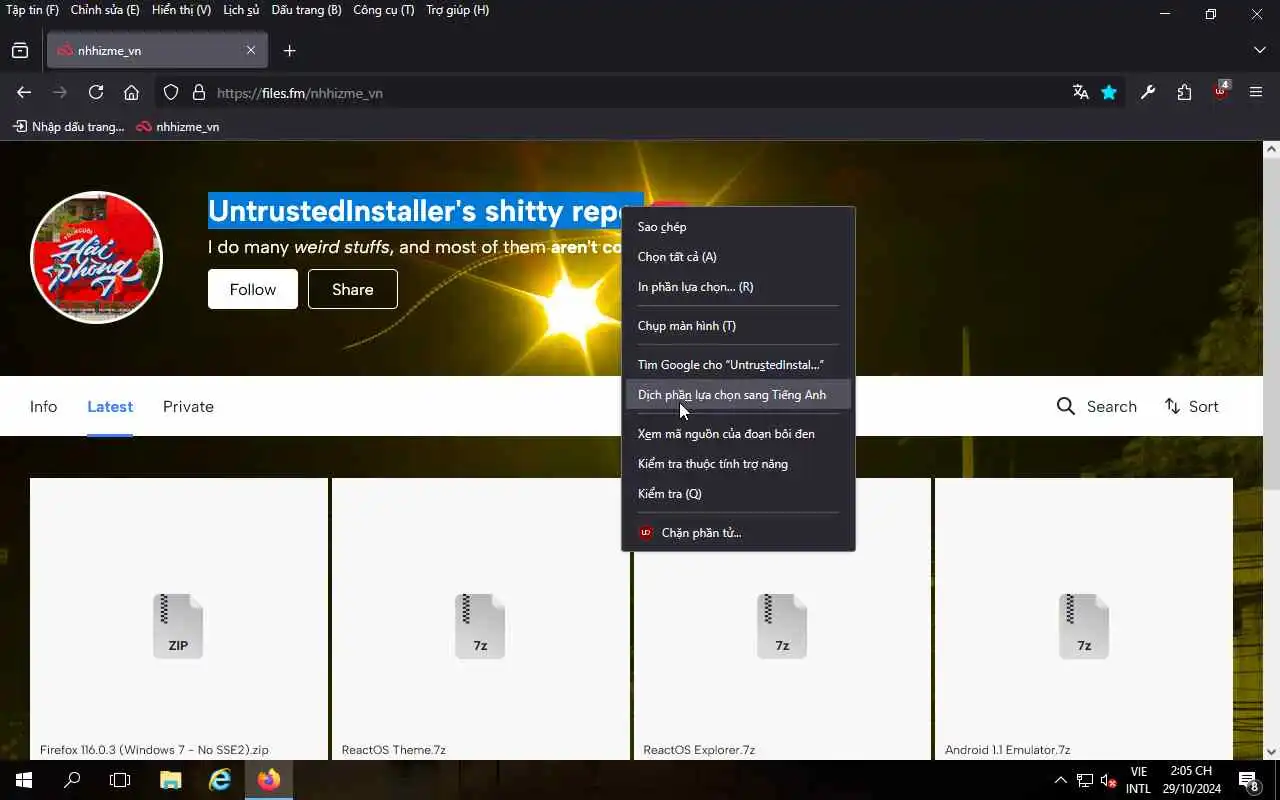Open the Công cụ (T) menu
The height and width of the screenshot is (800, 1280).
pos(383,10)
